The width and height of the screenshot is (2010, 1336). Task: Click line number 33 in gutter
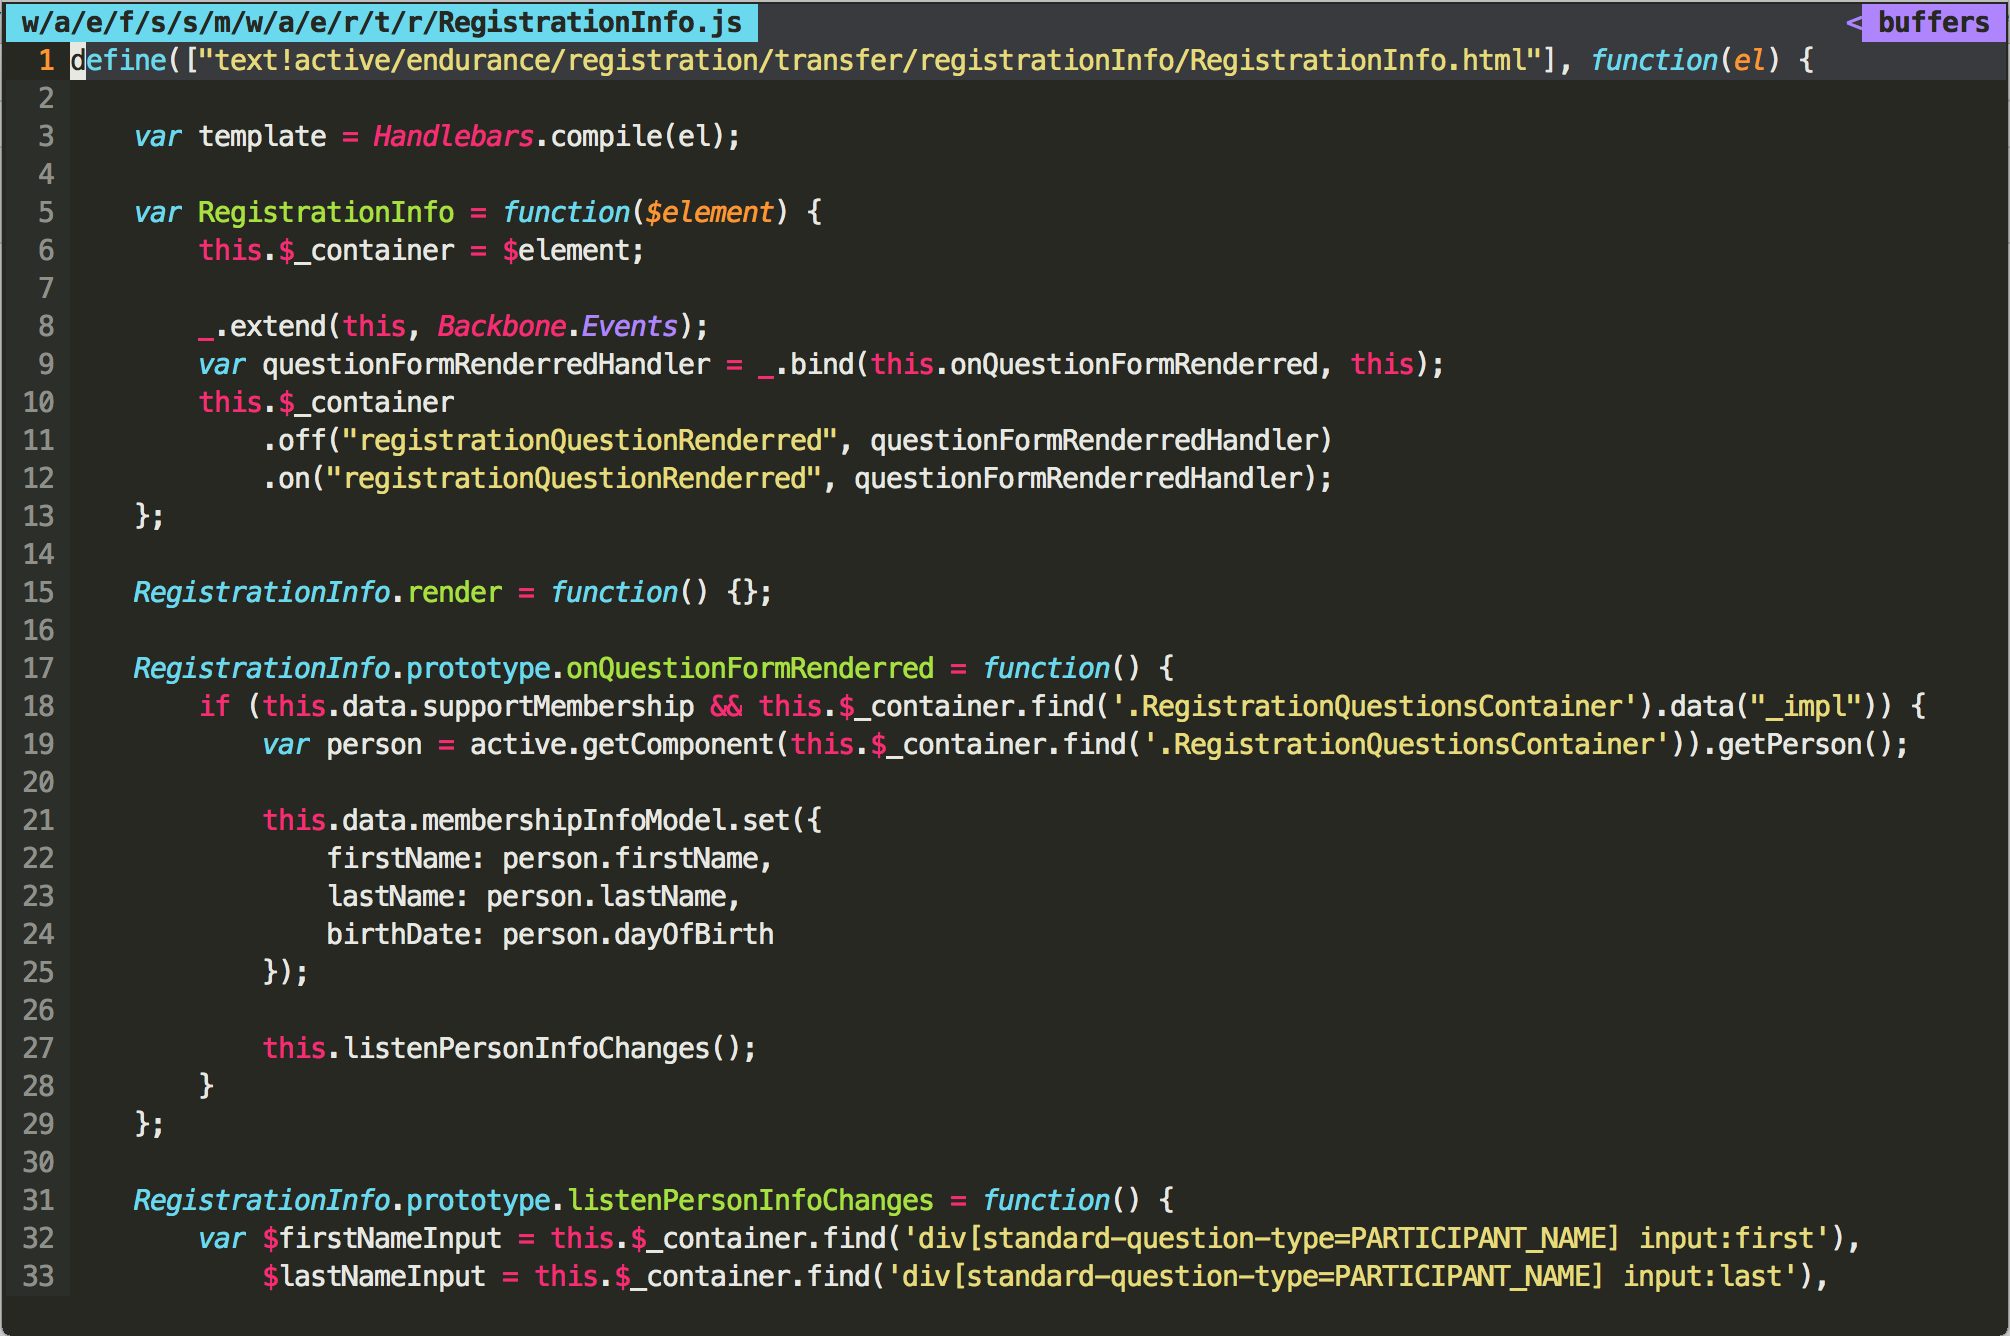tap(38, 1276)
